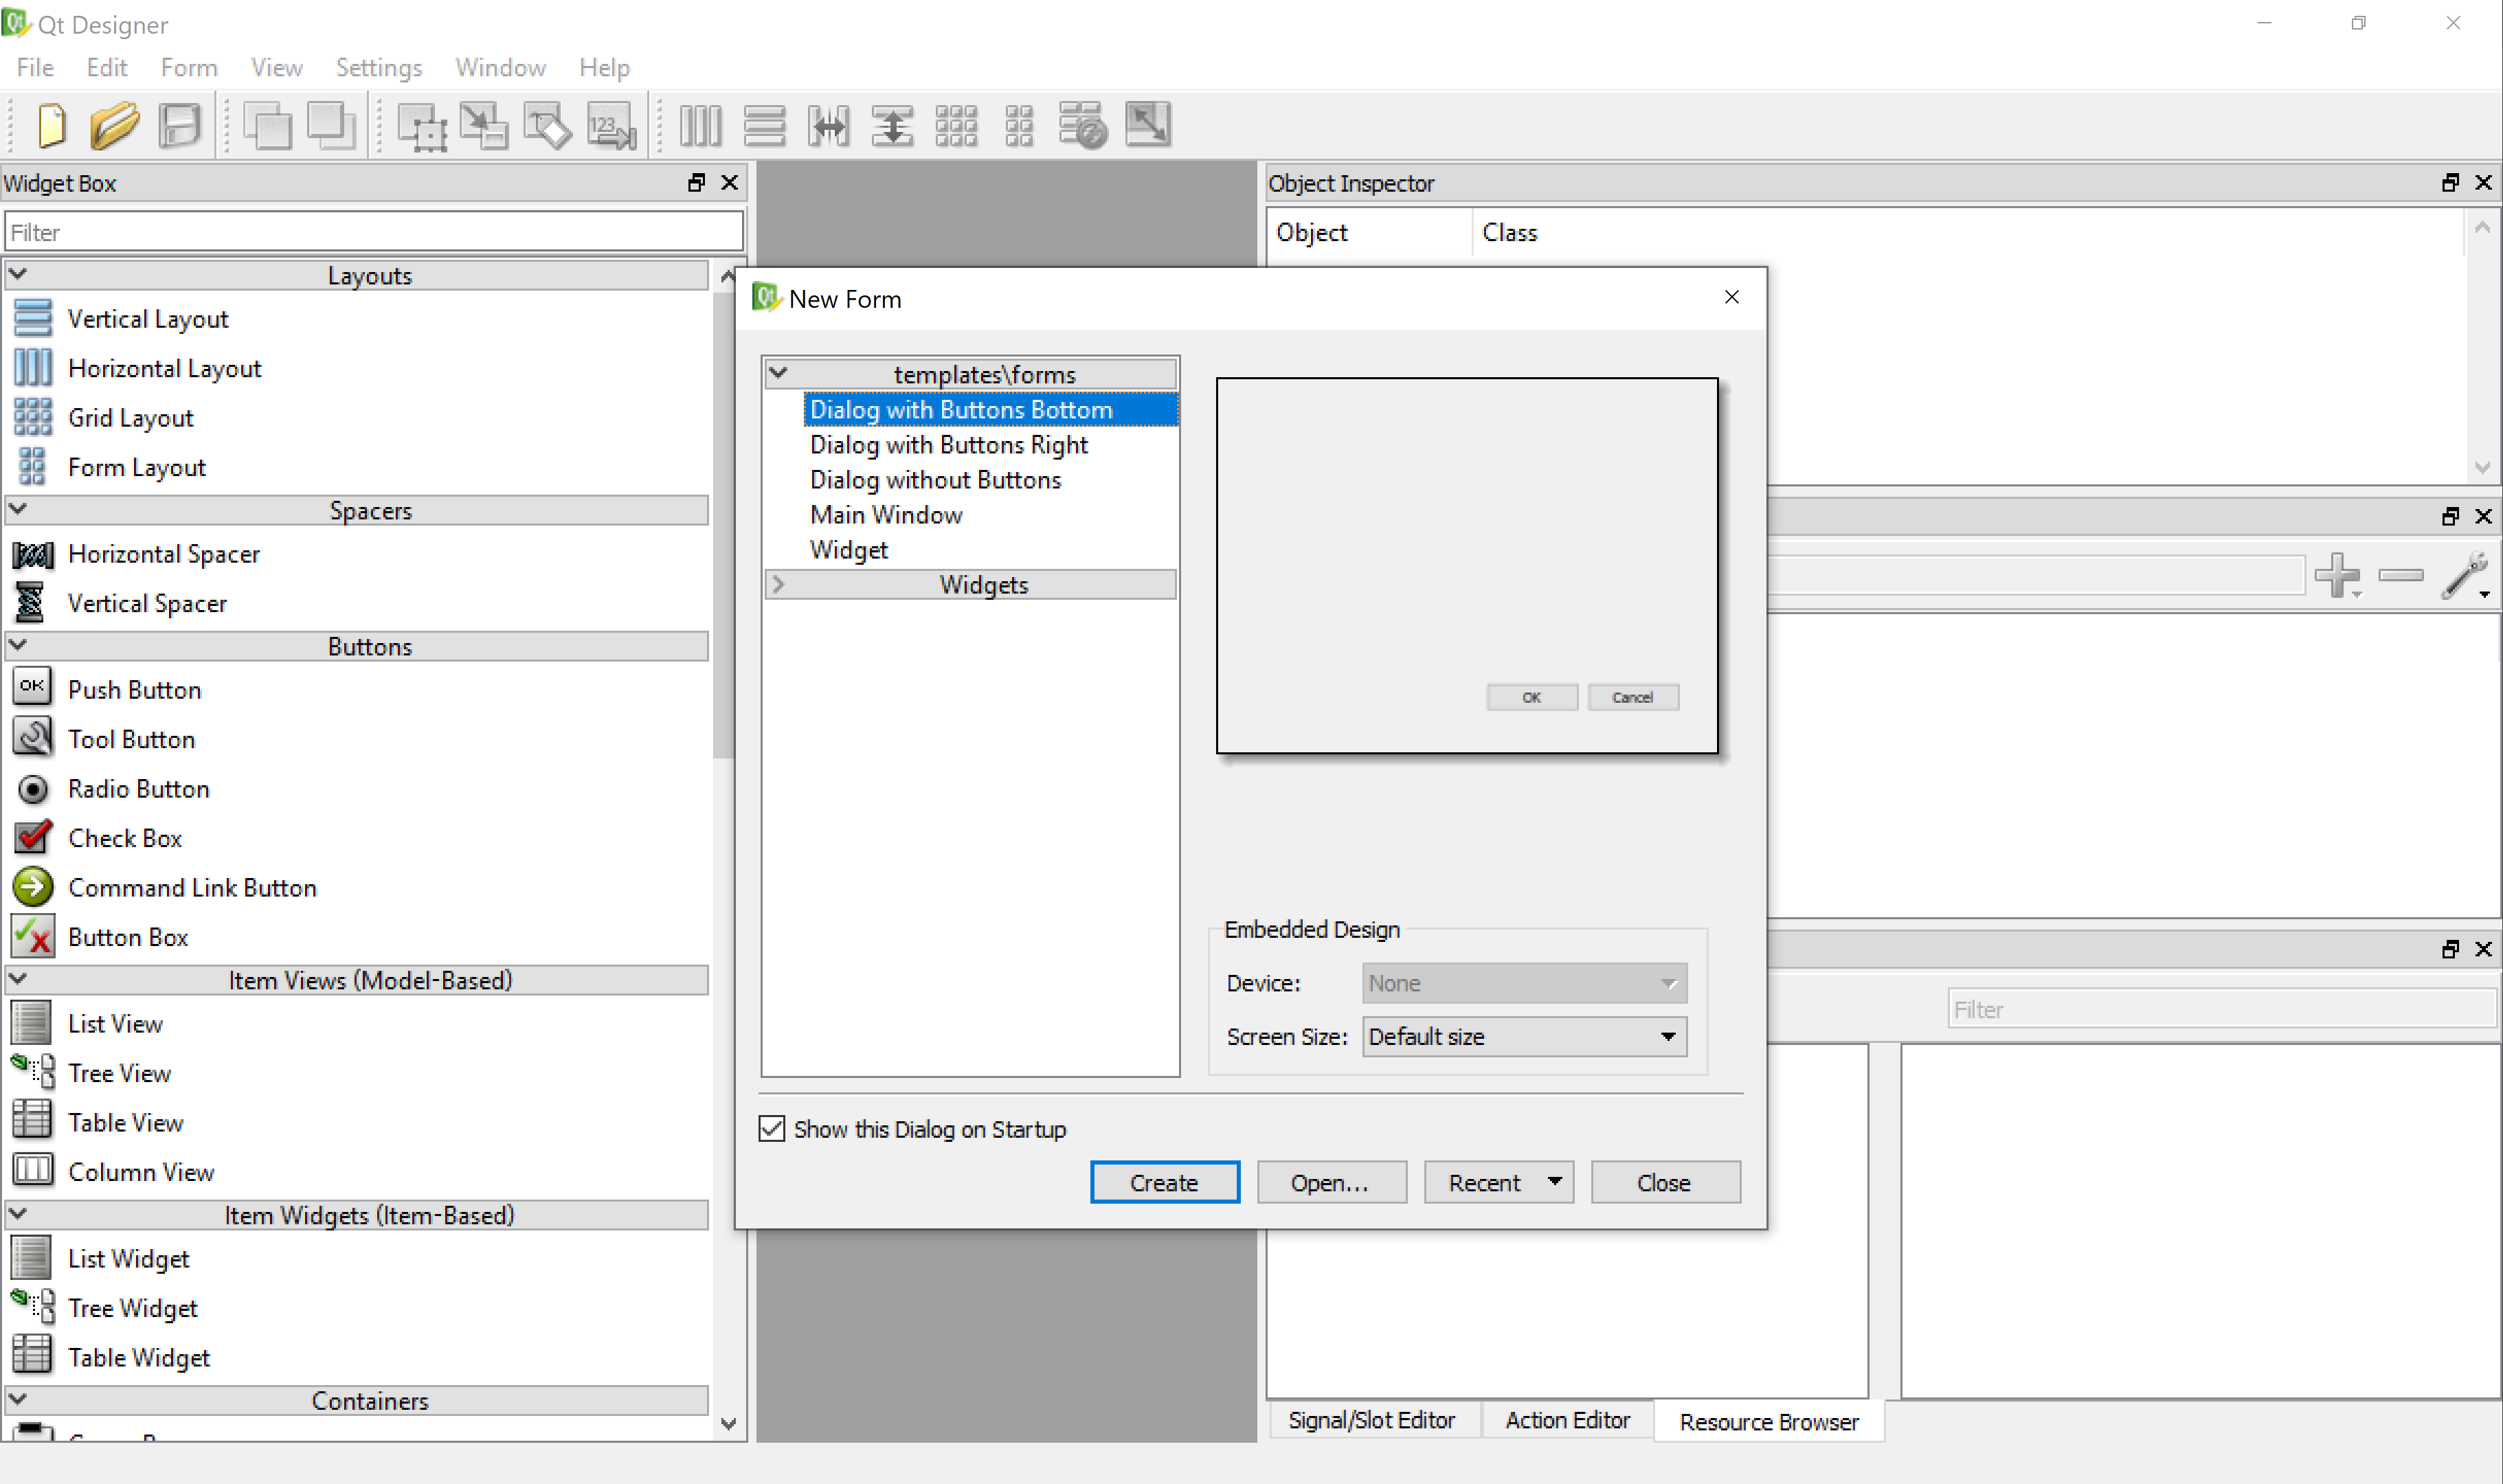
Task: Click the Open... button
Action: click(x=1330, y=1183)
